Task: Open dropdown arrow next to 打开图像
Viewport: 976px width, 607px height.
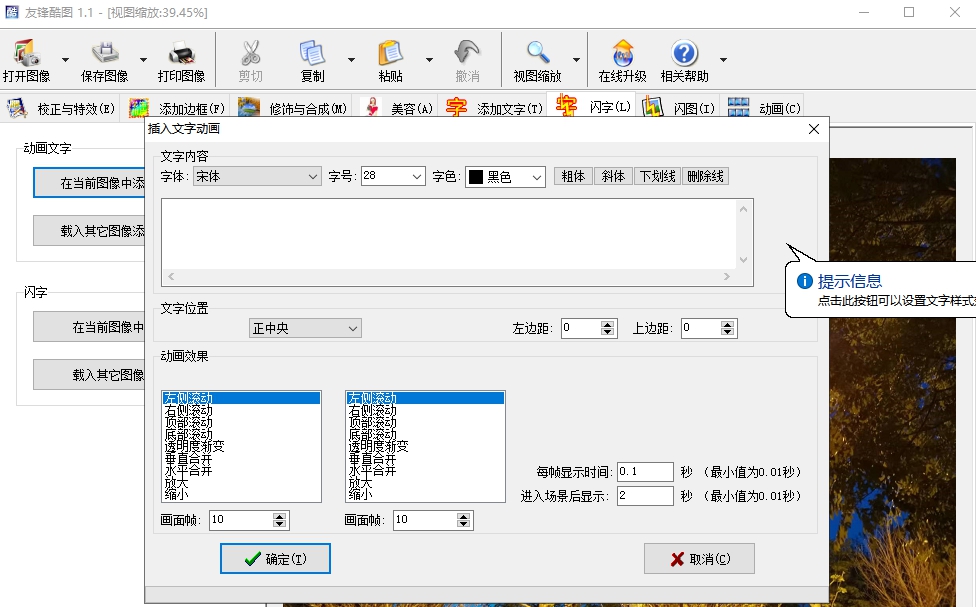Action: (x=65, y=60)
